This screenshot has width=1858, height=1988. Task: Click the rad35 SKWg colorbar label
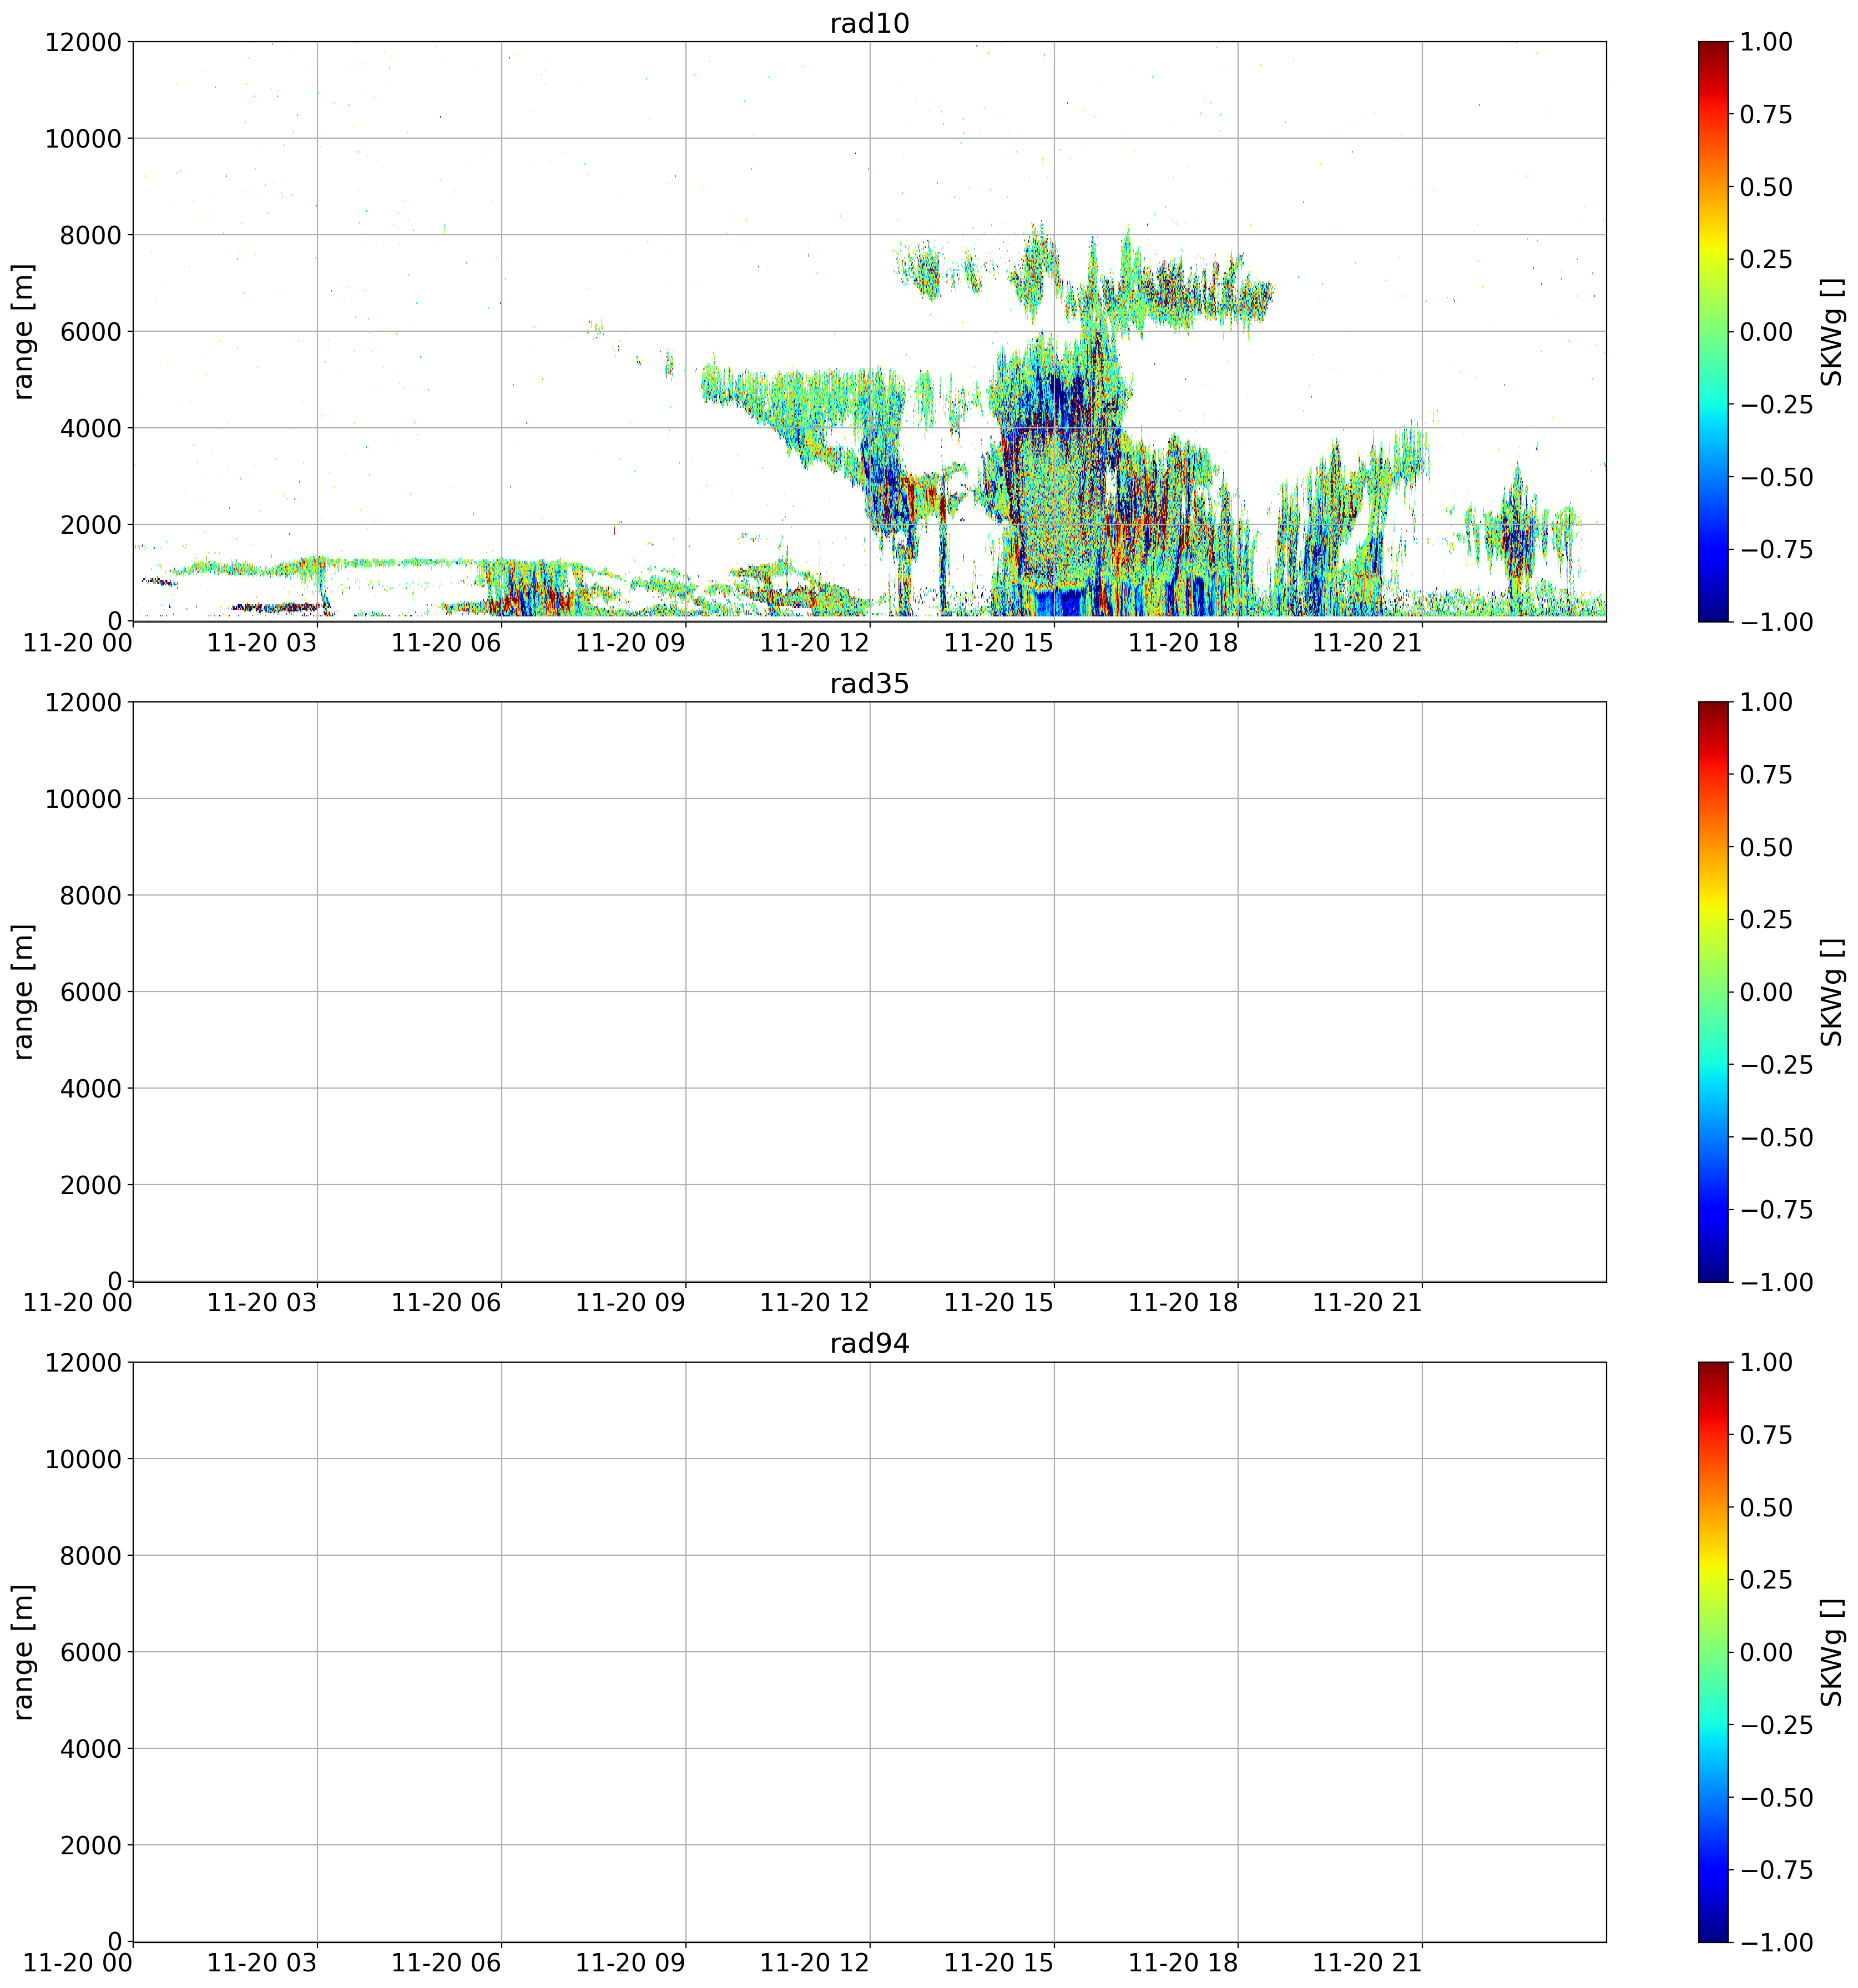pyautogui.click(x=1830, y=992)
